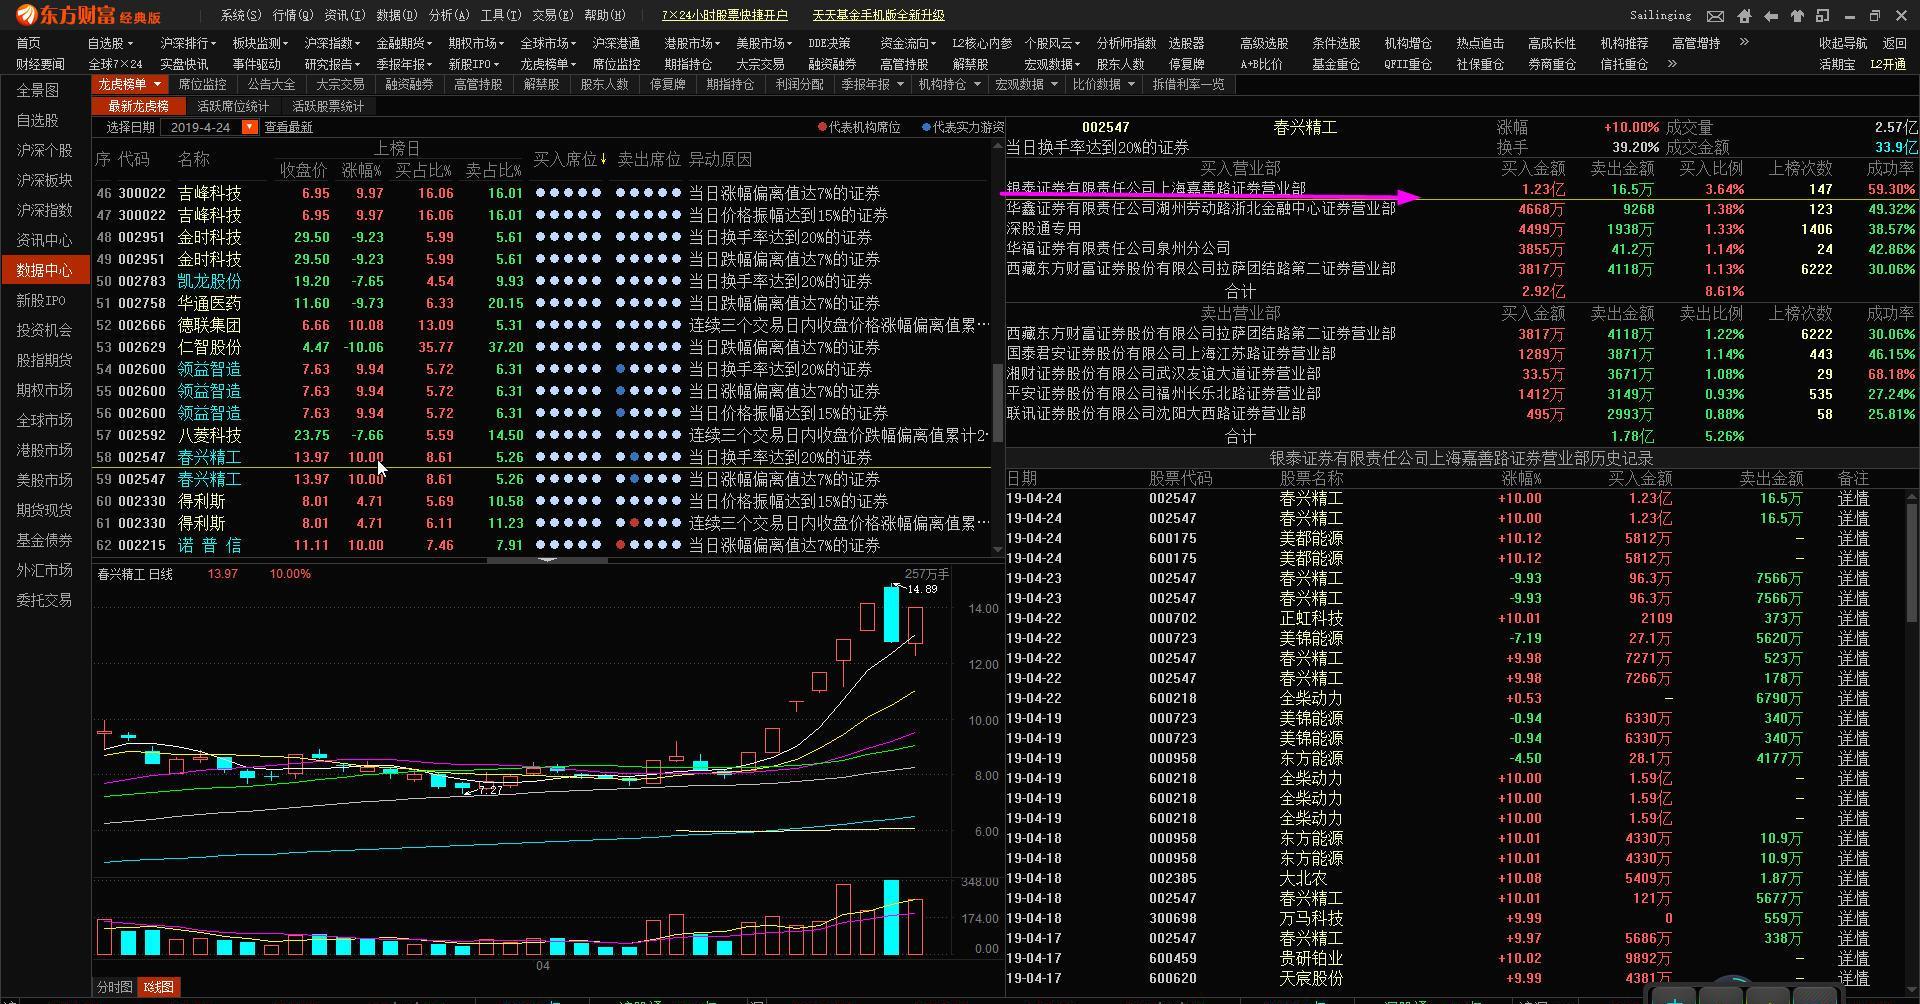Click the back arrow icon in title bar
This screenshot has width=1920, height=1004.
point(1771,16)
